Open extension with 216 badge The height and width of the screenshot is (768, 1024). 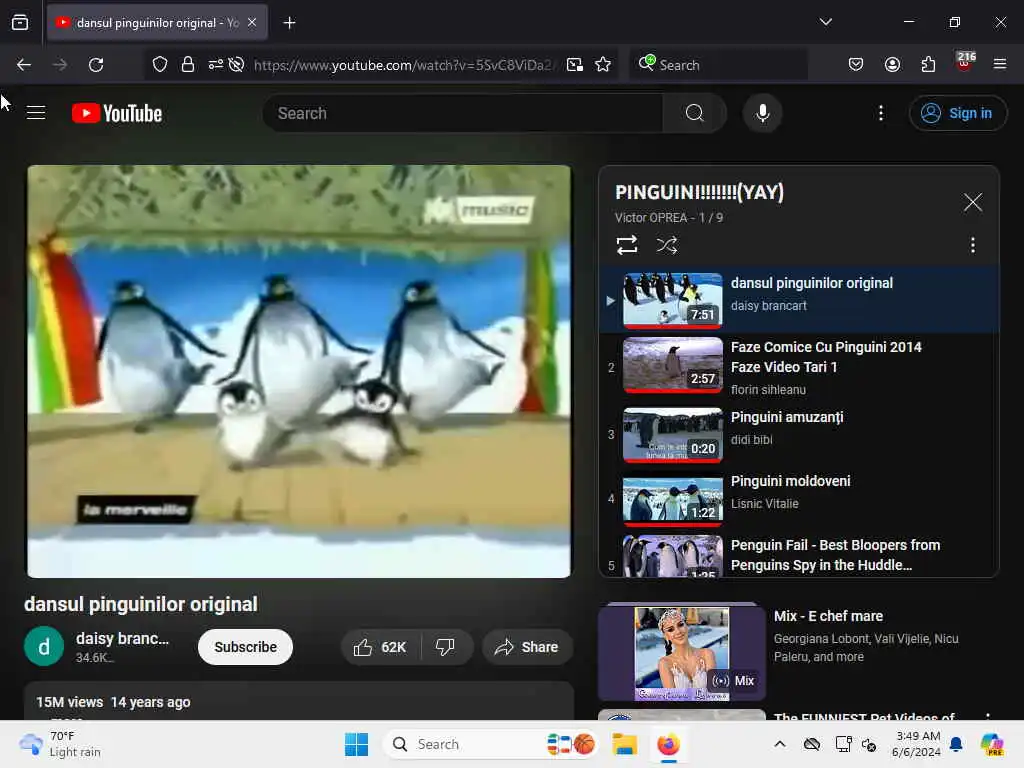tap(965, 61)
